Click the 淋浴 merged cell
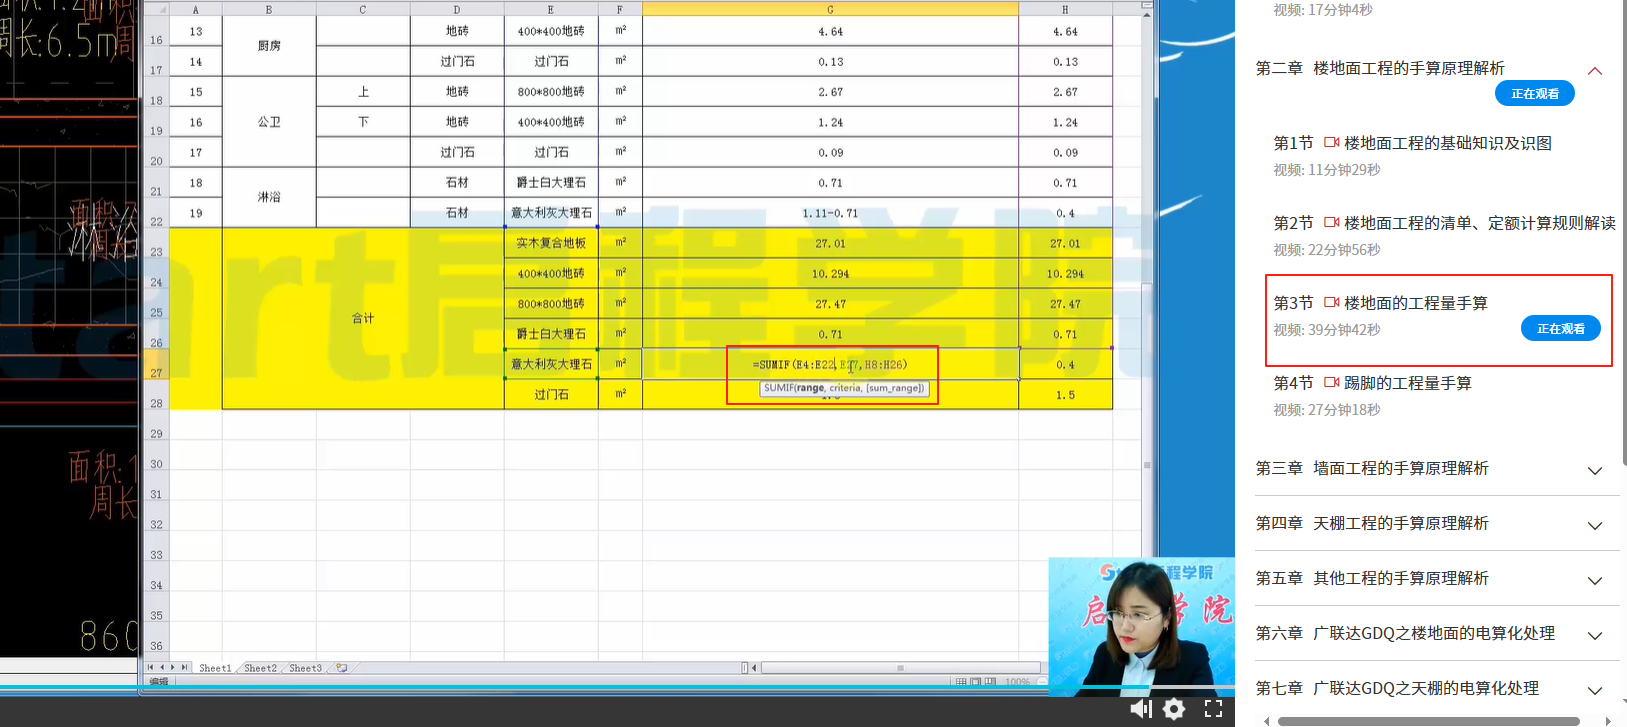The height and width of the screenshot is (727, 1627). 269,197
